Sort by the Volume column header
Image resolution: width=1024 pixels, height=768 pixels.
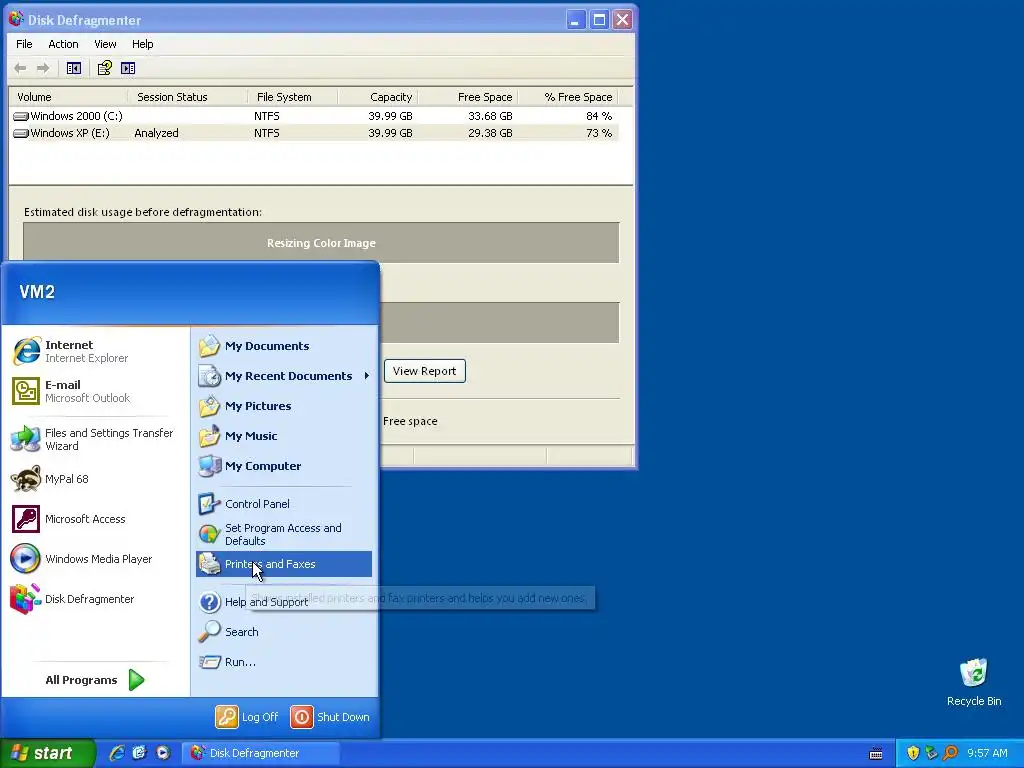[69, 97]
